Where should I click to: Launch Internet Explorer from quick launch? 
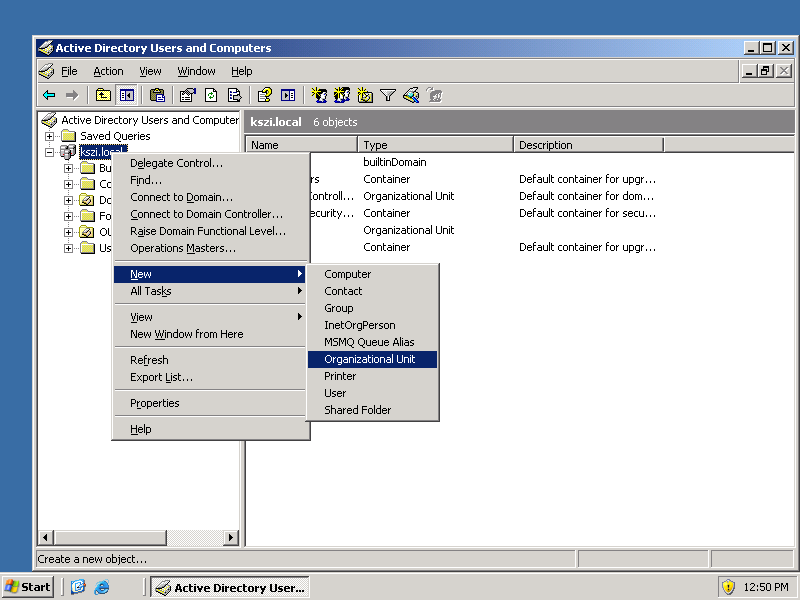point(102,587)
